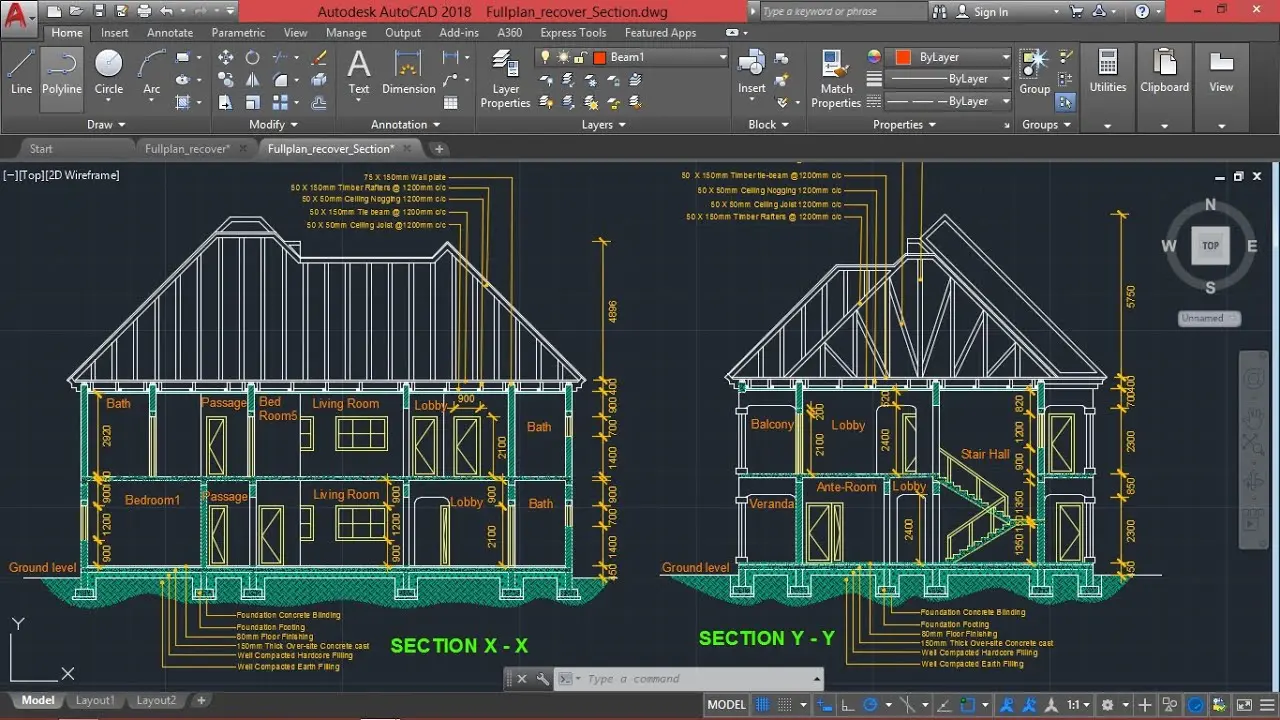Choose the Circle tool
The height and width of the screenshot is (720, 1280).
pyautogui.click(x=109, y=73)
